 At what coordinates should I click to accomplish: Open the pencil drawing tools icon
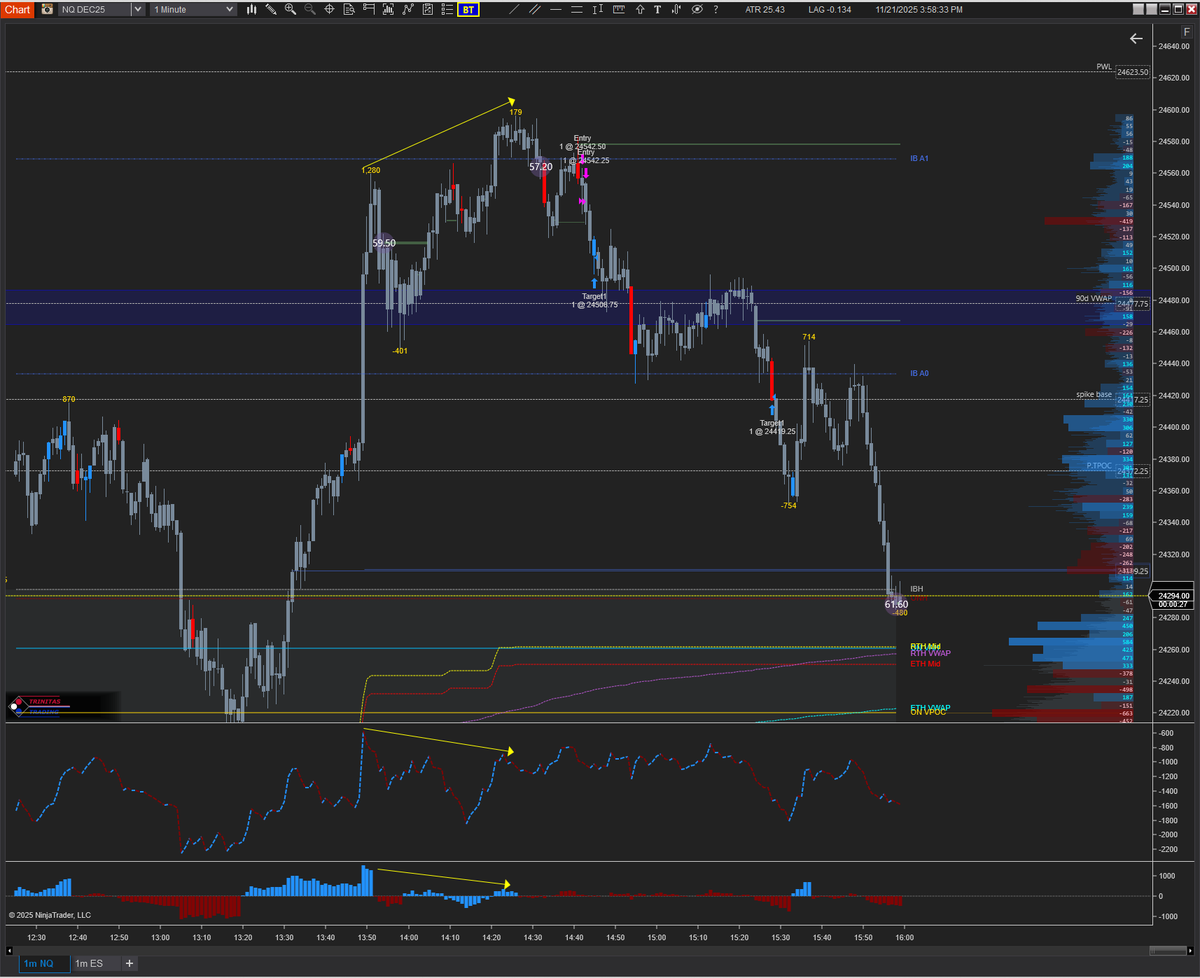(x=272, y=9)
